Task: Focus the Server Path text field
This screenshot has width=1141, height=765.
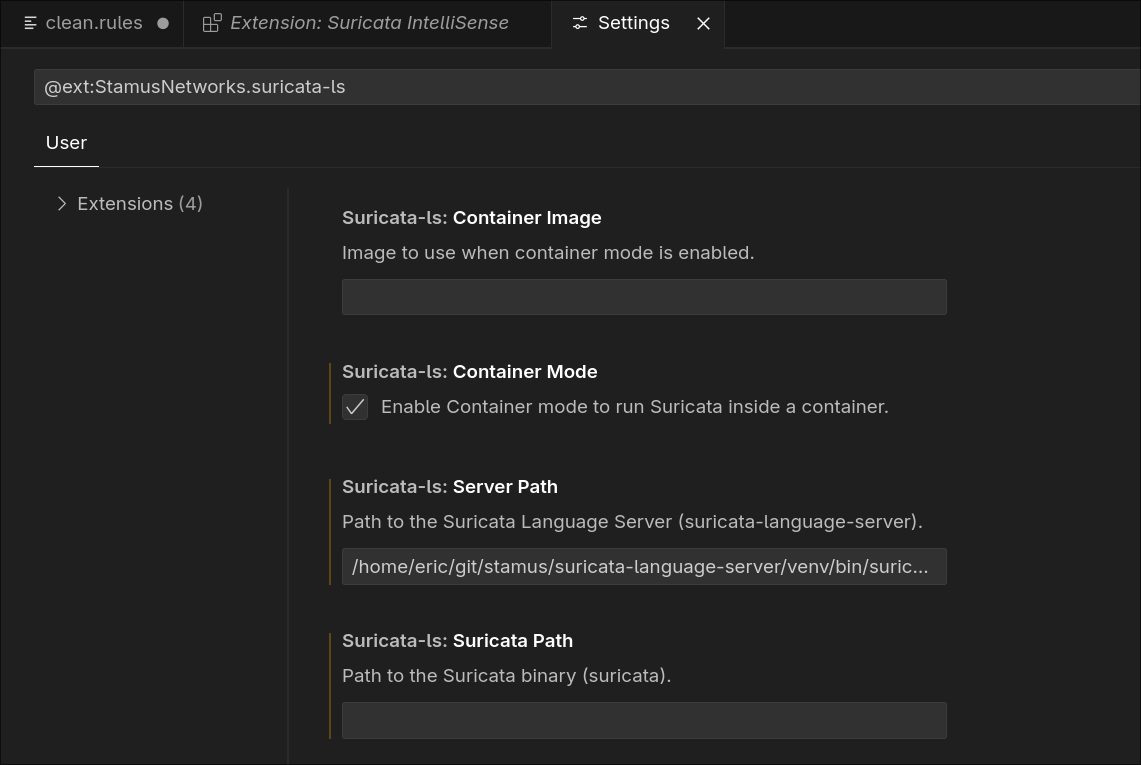Action: pos(644,566)
